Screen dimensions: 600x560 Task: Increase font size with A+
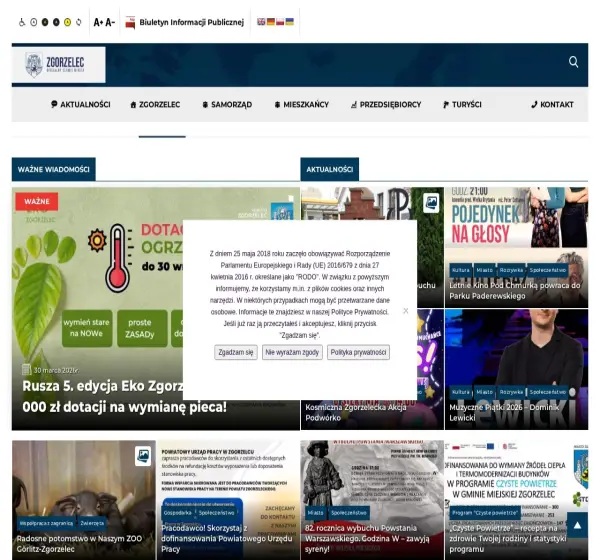98,22
